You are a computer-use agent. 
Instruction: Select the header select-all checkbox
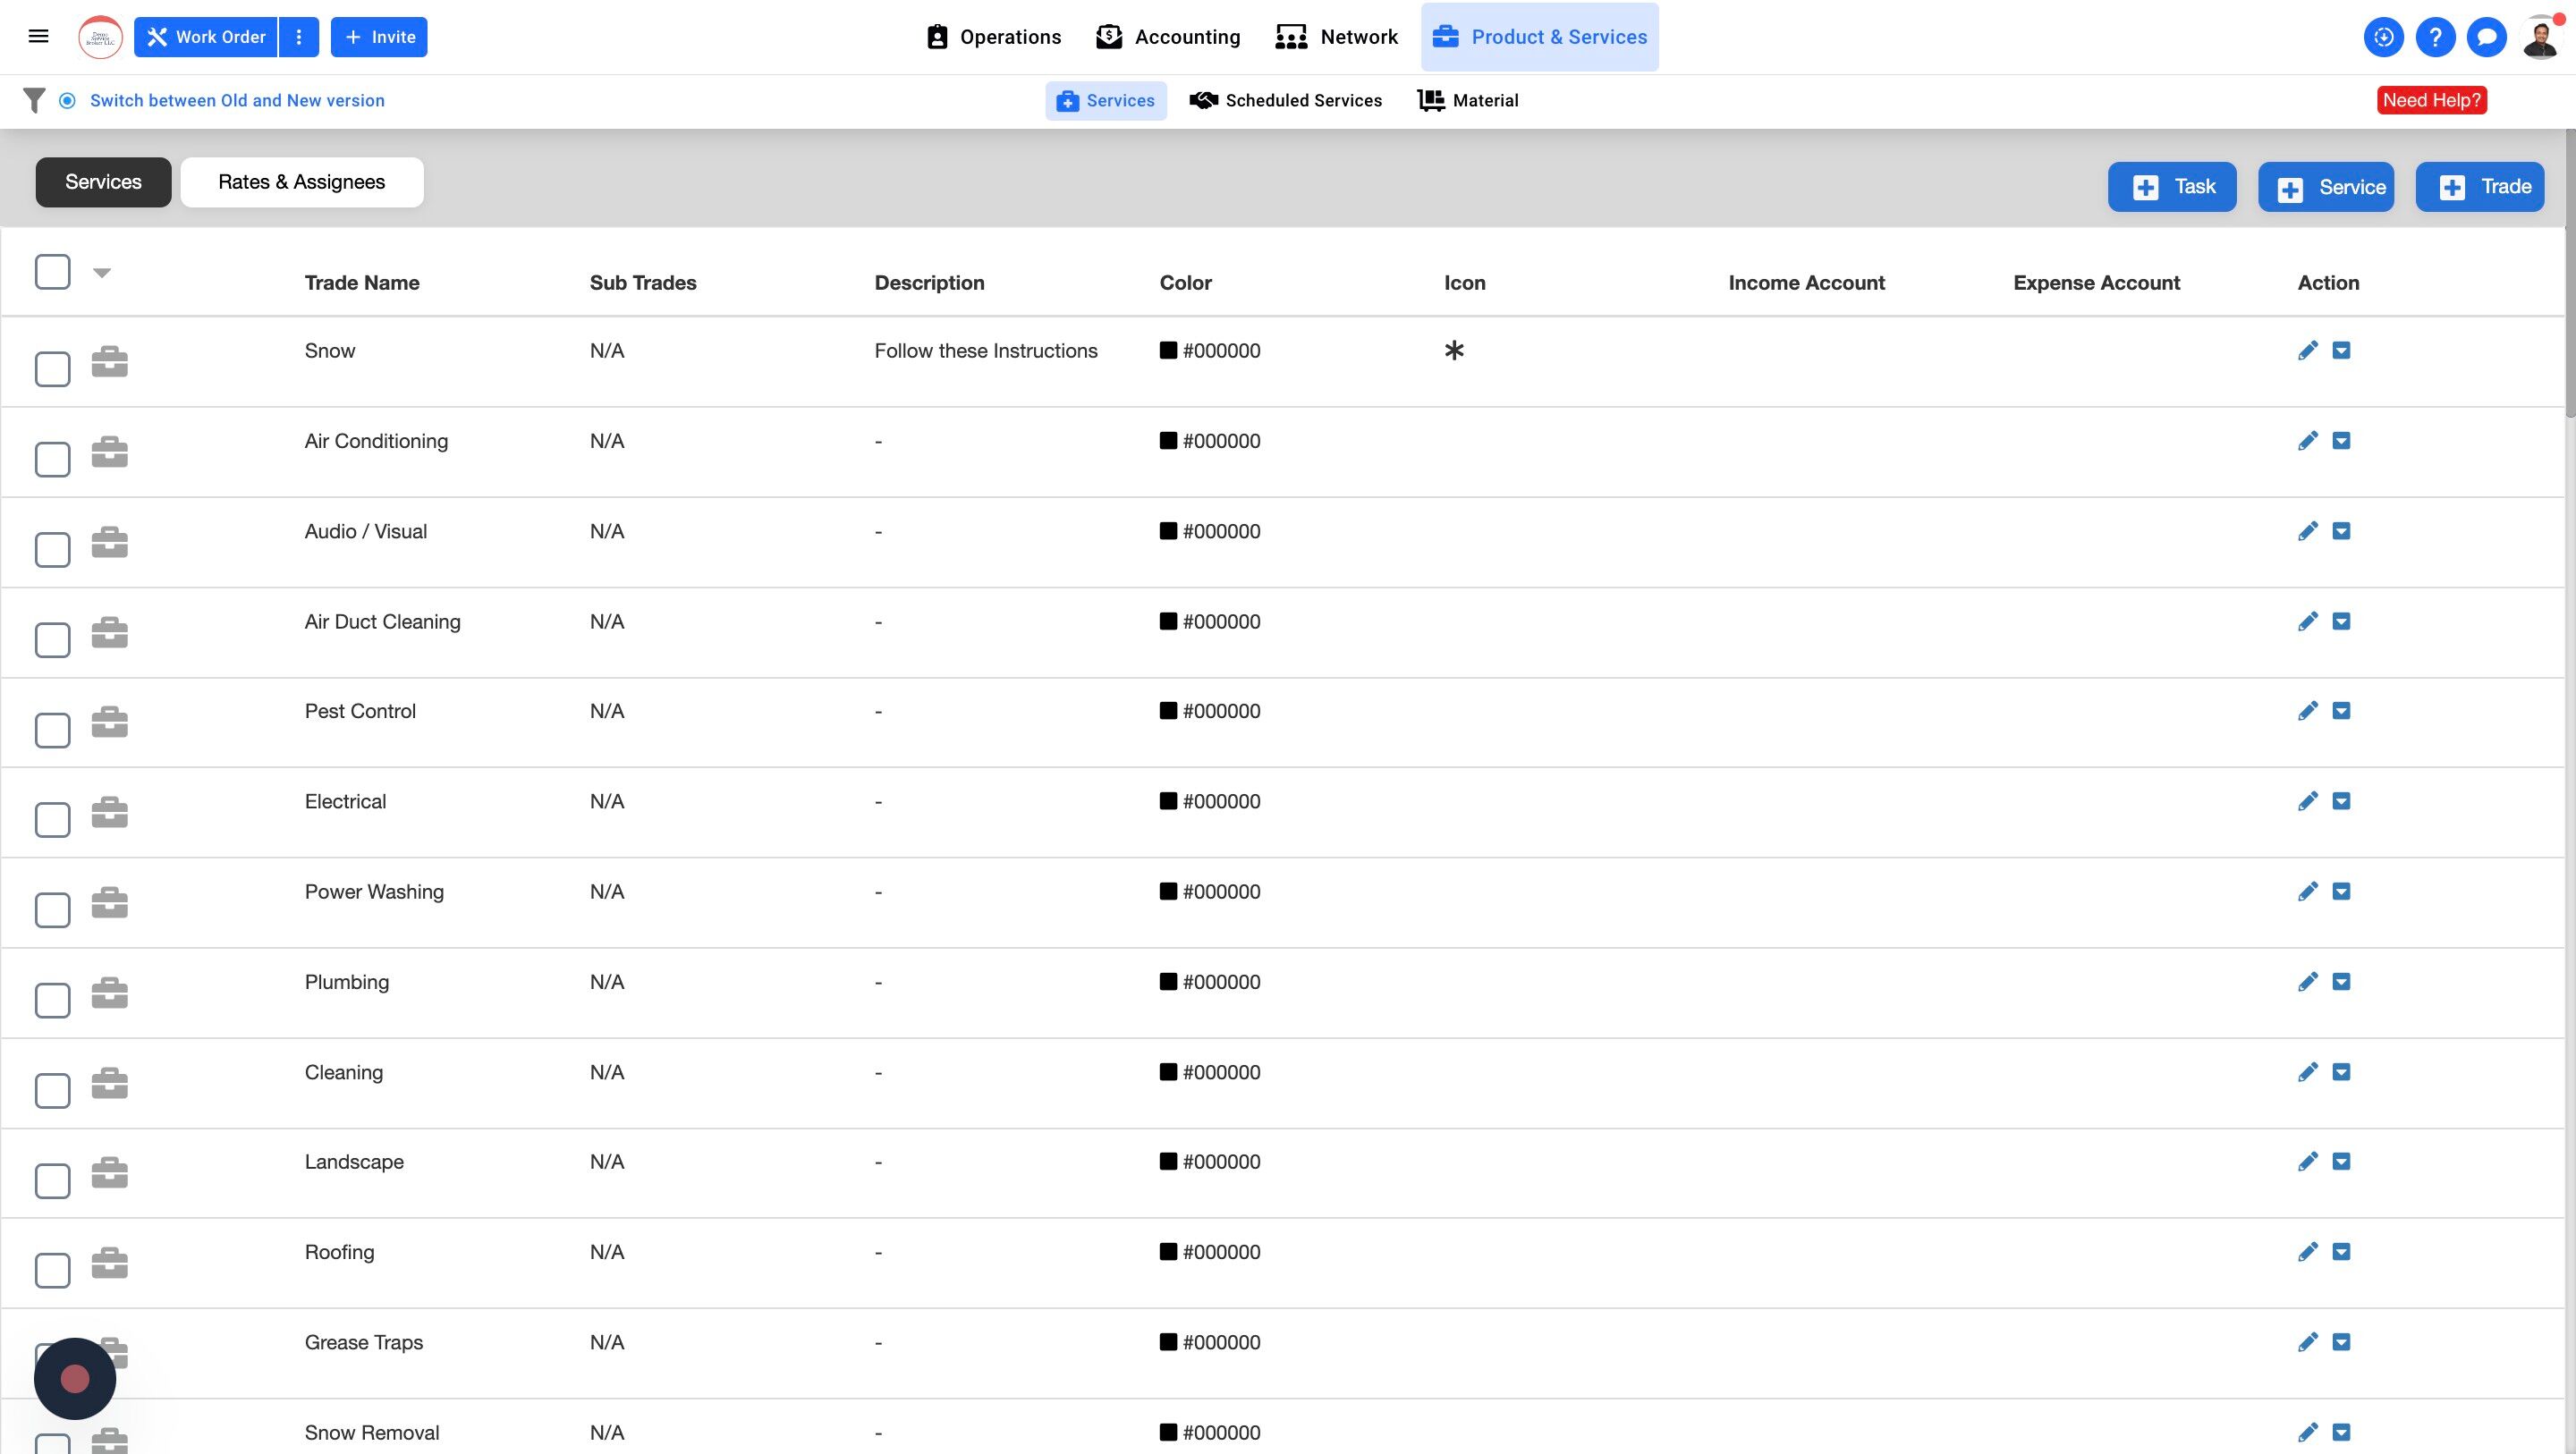[52, 272]
